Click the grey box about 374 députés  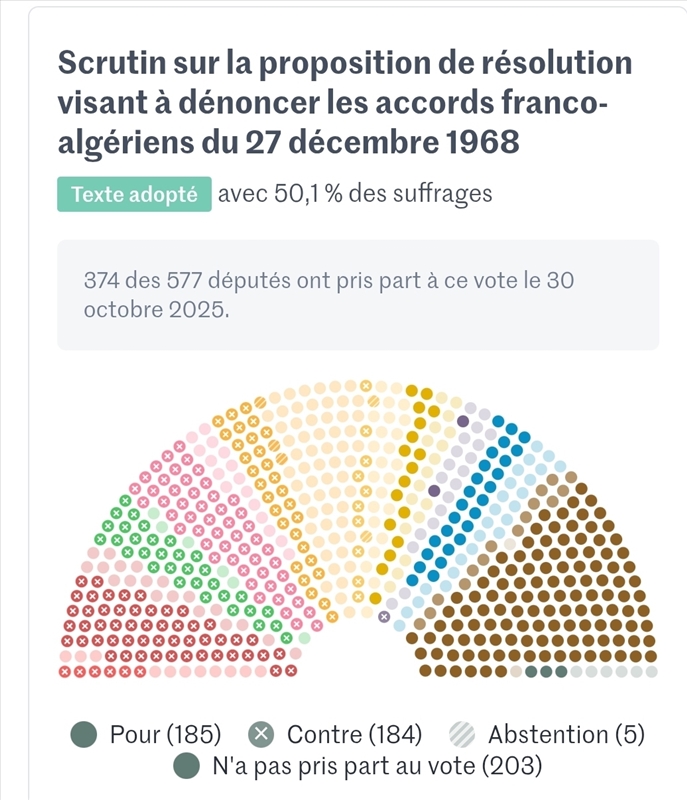(x=358, y=295)
